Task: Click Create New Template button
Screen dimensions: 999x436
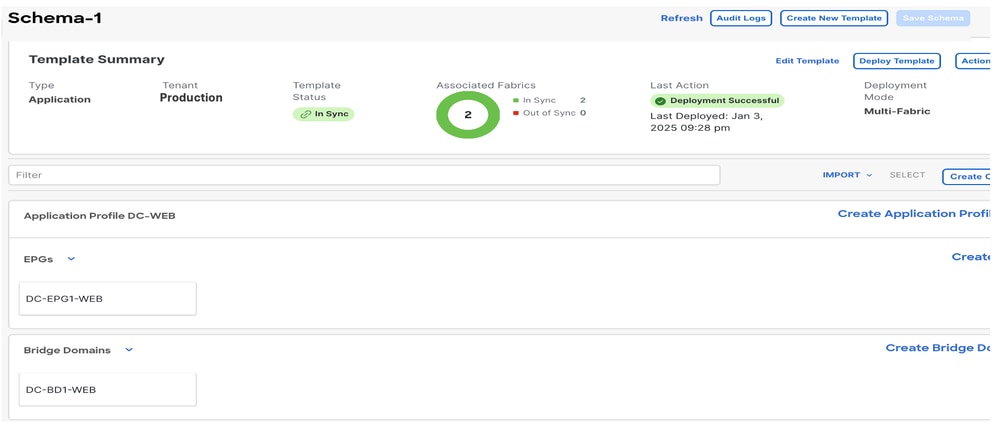Action: 834,18
